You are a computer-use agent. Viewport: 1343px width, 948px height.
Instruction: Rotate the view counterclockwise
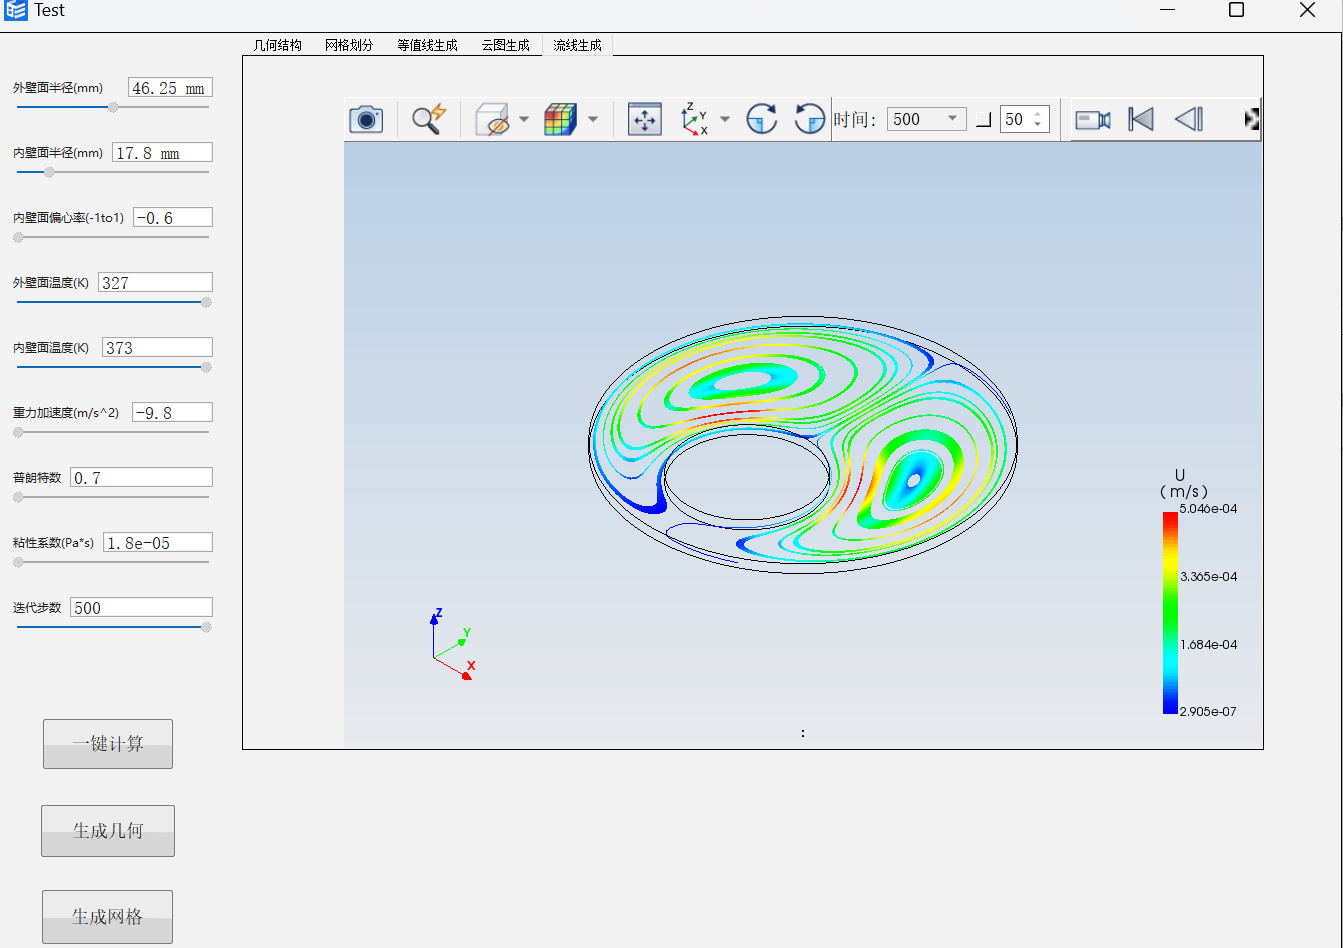(810, 119)
